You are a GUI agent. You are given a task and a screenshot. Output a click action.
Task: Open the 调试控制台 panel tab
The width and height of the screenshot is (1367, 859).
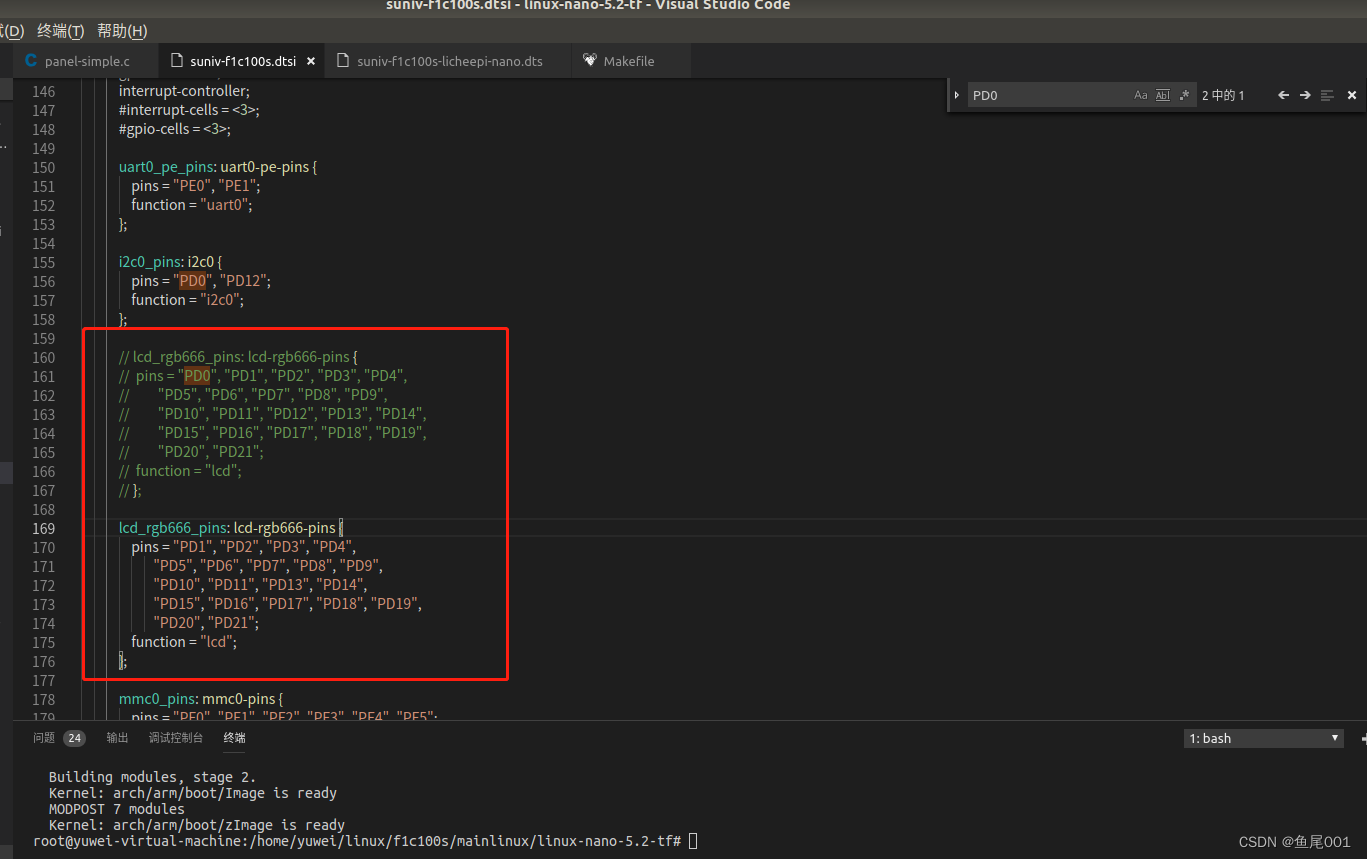point(176,738)
